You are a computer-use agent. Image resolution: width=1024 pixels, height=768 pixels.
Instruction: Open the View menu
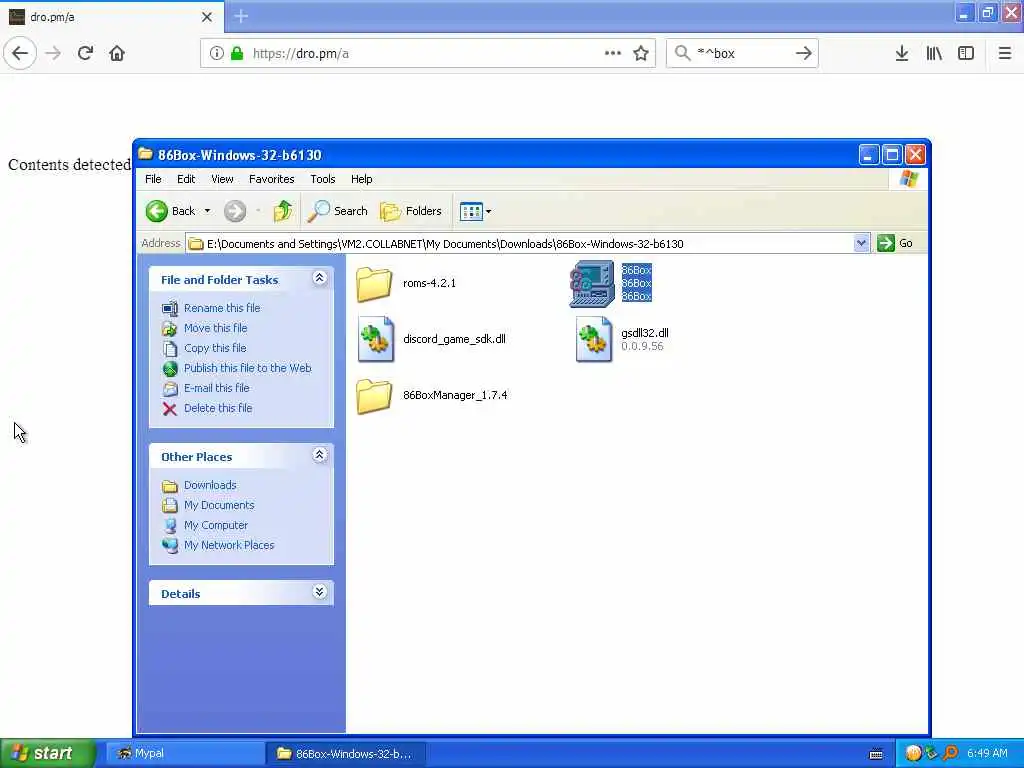(222, 179)
